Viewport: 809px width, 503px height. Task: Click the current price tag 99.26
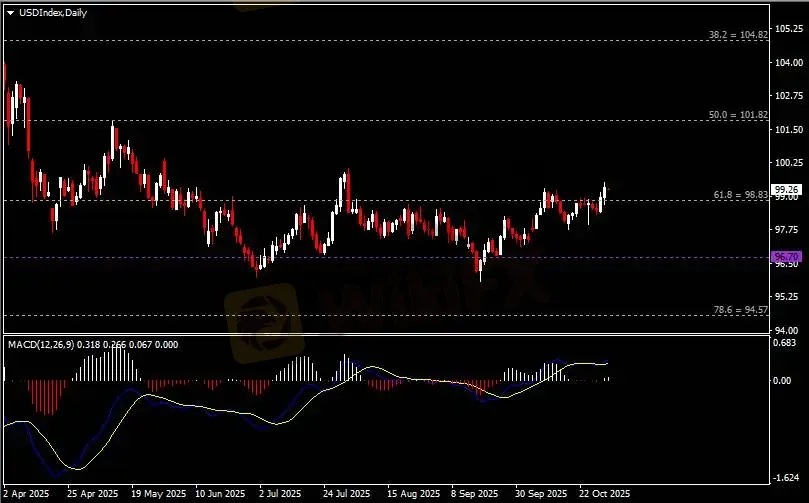786,189
